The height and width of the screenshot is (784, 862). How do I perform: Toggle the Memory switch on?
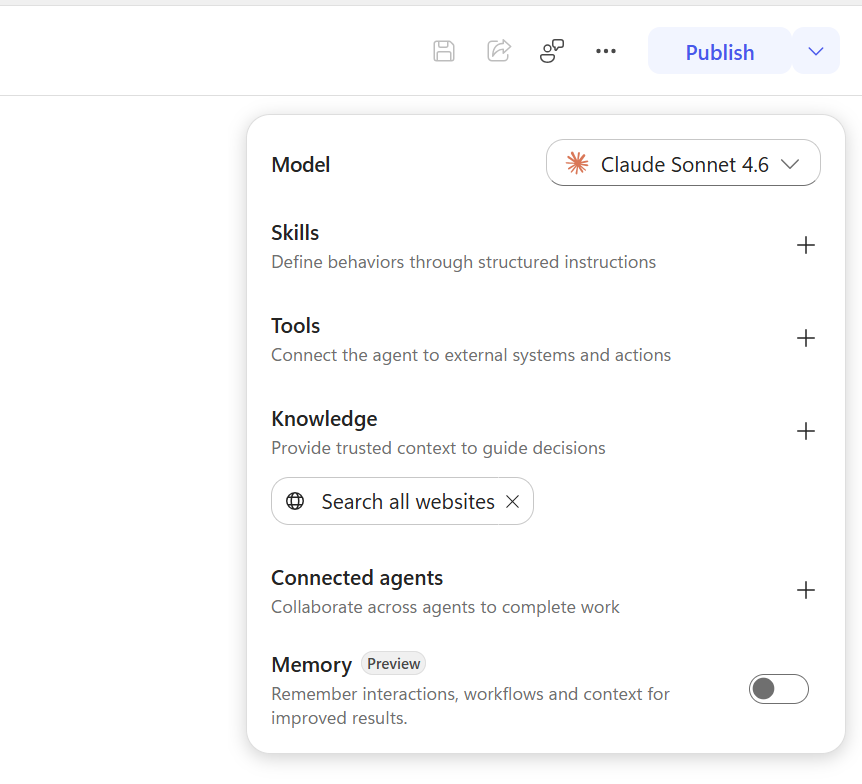pos(778,688)
